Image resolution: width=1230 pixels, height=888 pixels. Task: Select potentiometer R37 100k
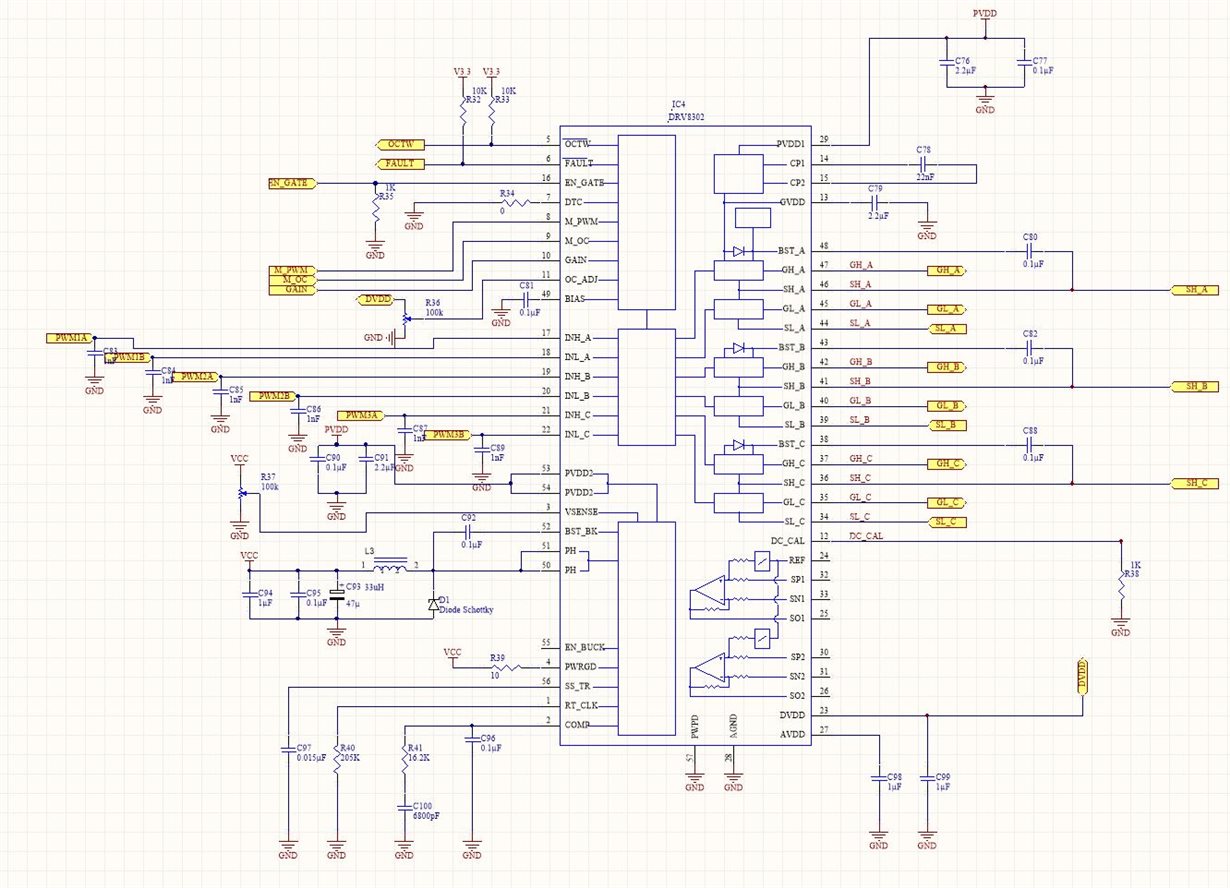point(240,493)
